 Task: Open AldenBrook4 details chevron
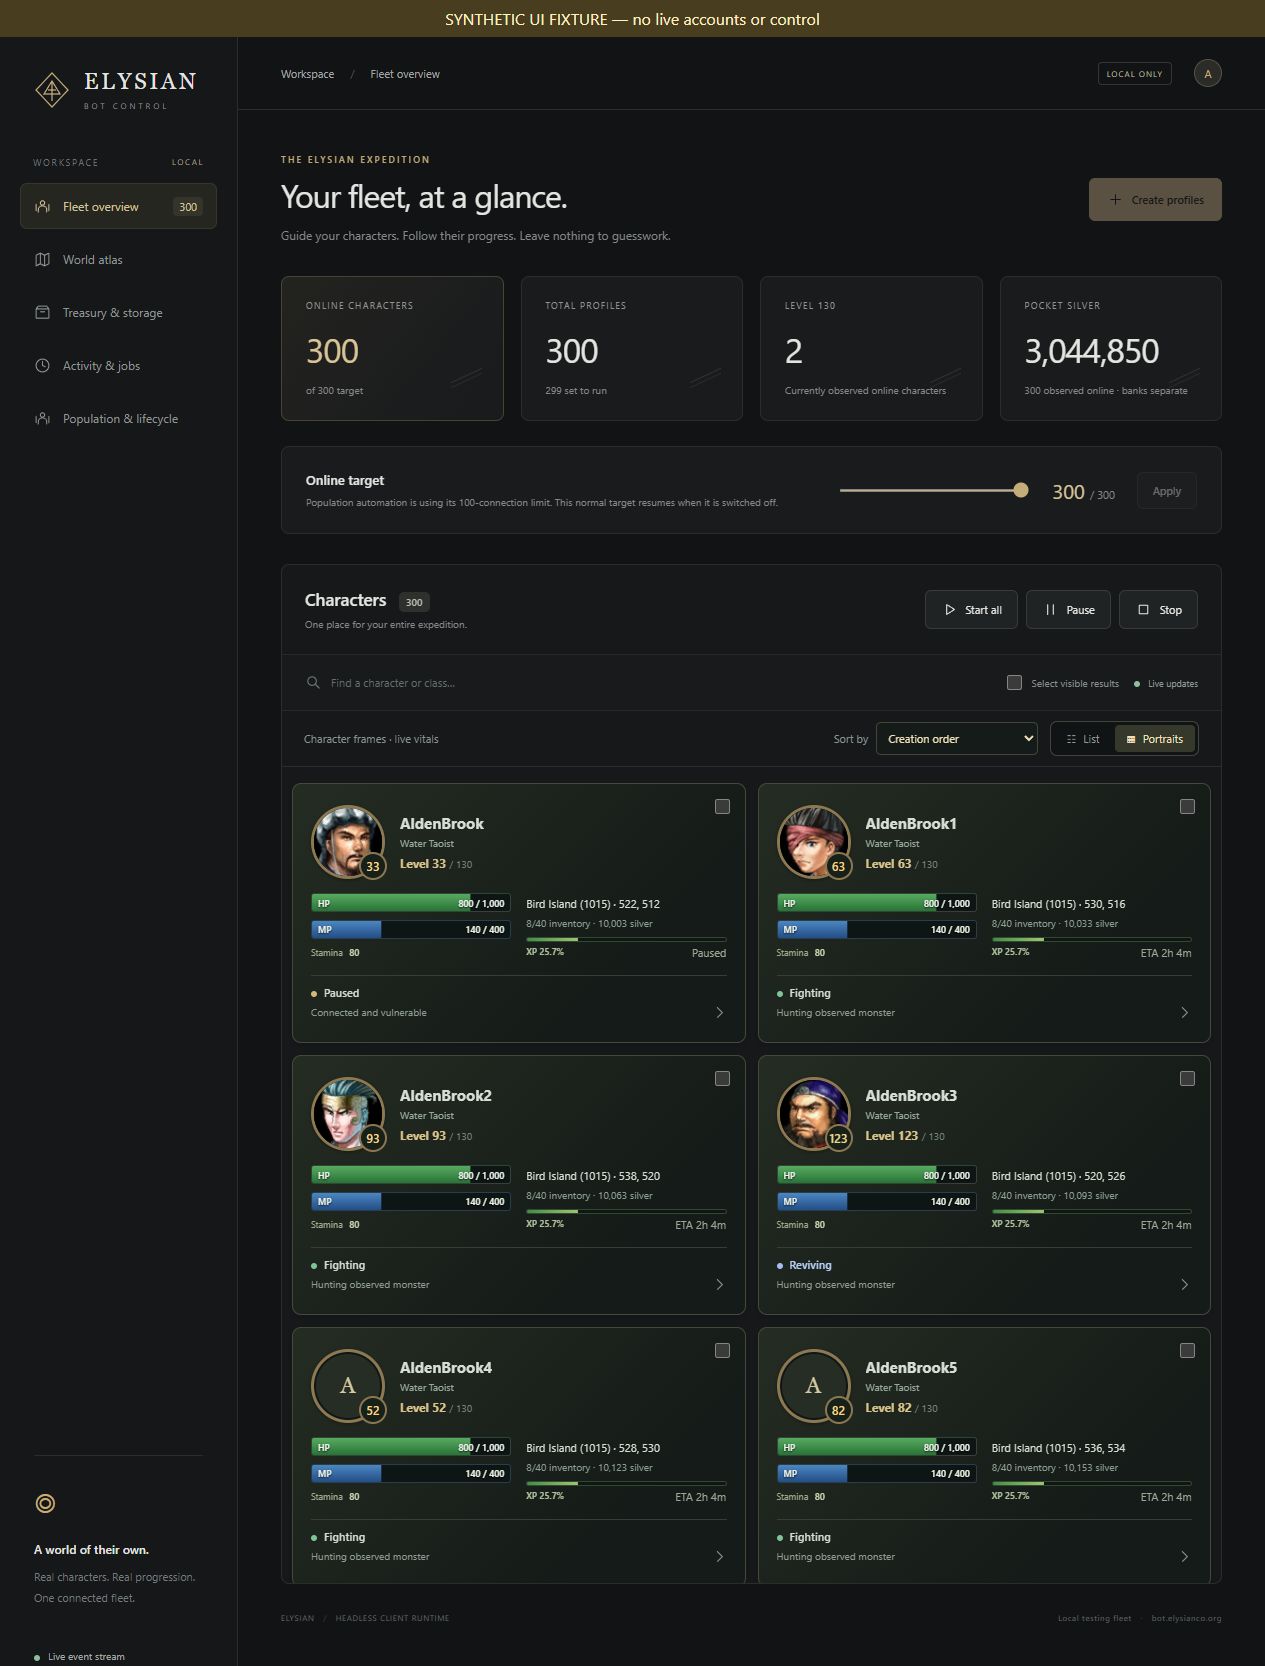coord(720,1557)
